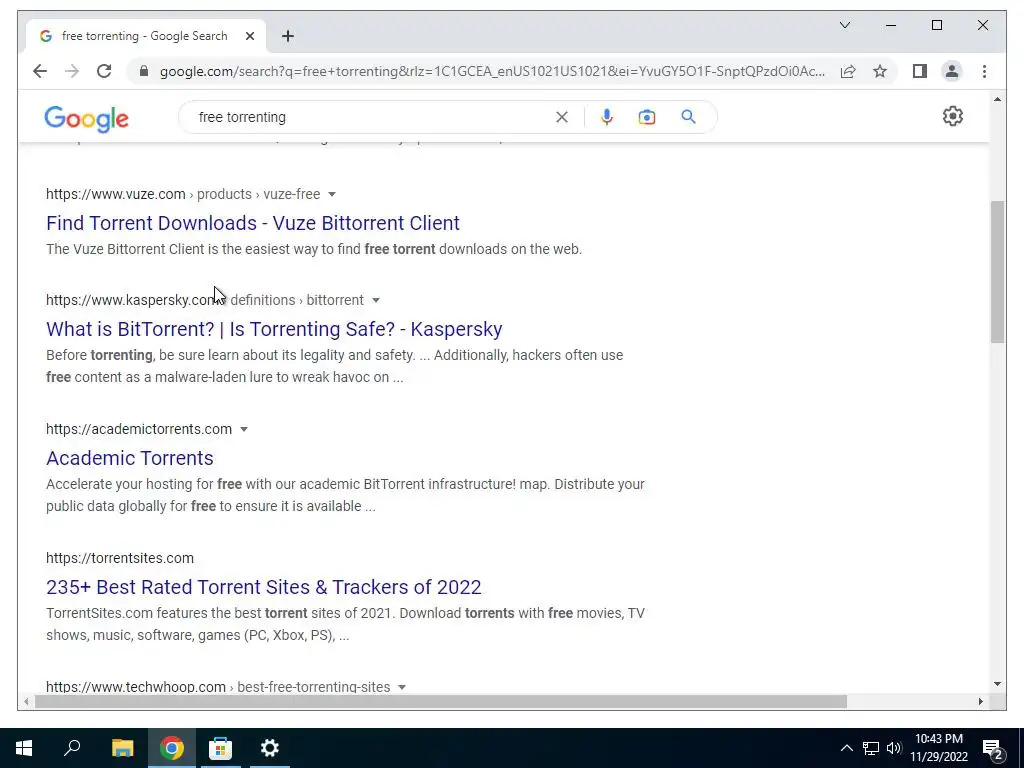Image resolution: width=1024 pixels, height=768 pixels.
Task: Open Settings app from taskbar
Action: [269, 748]
